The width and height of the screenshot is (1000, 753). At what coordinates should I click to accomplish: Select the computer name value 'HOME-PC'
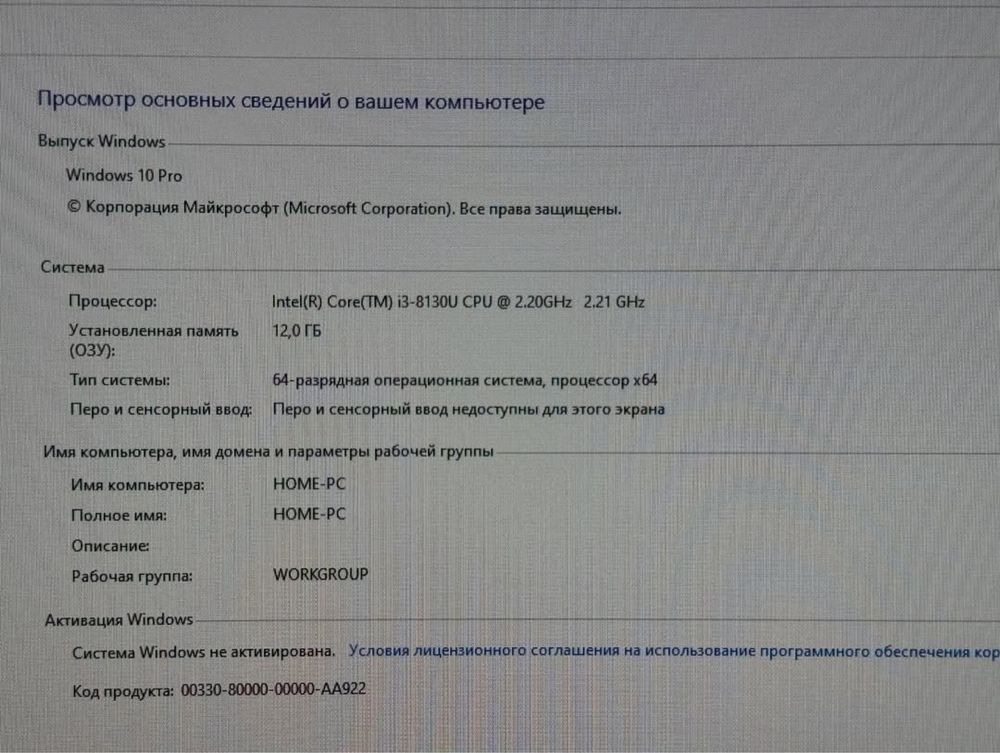click(x=309, y=484)
